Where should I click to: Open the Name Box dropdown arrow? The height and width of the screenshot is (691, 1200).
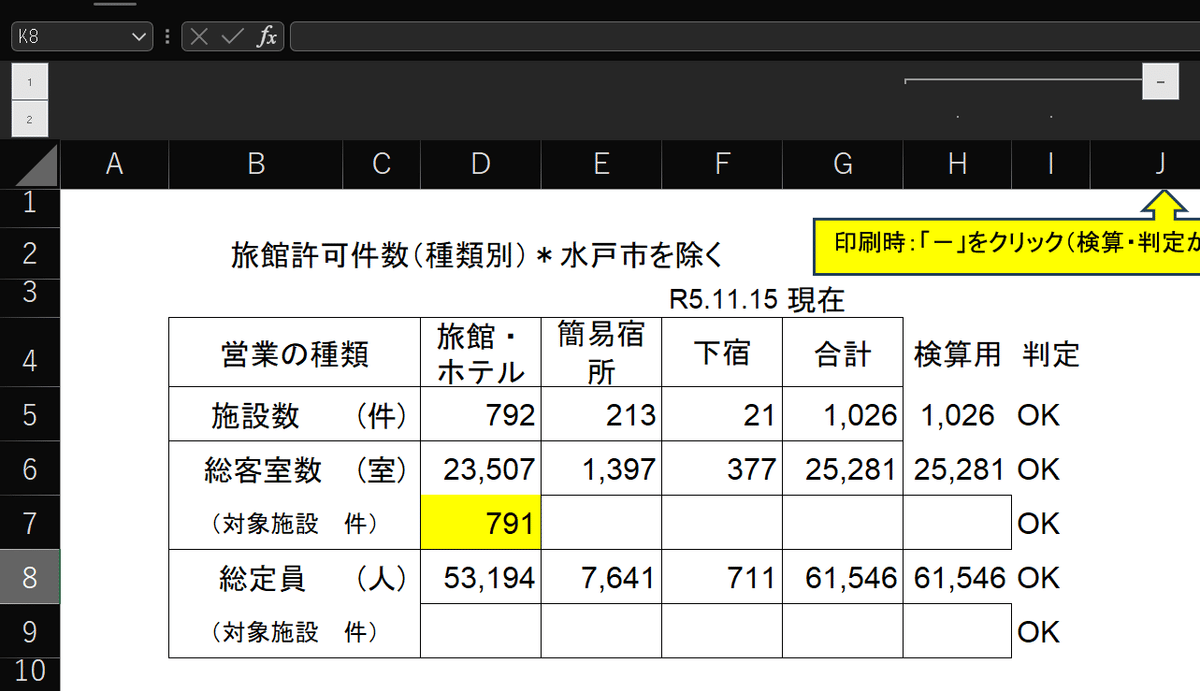click(140, 37)
